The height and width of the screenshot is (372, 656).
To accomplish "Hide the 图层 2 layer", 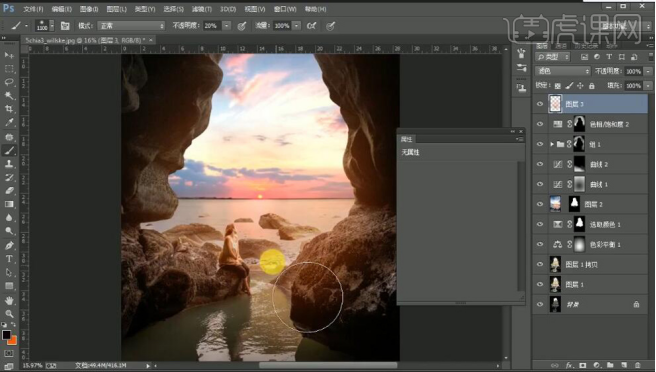I will point(540,204).
